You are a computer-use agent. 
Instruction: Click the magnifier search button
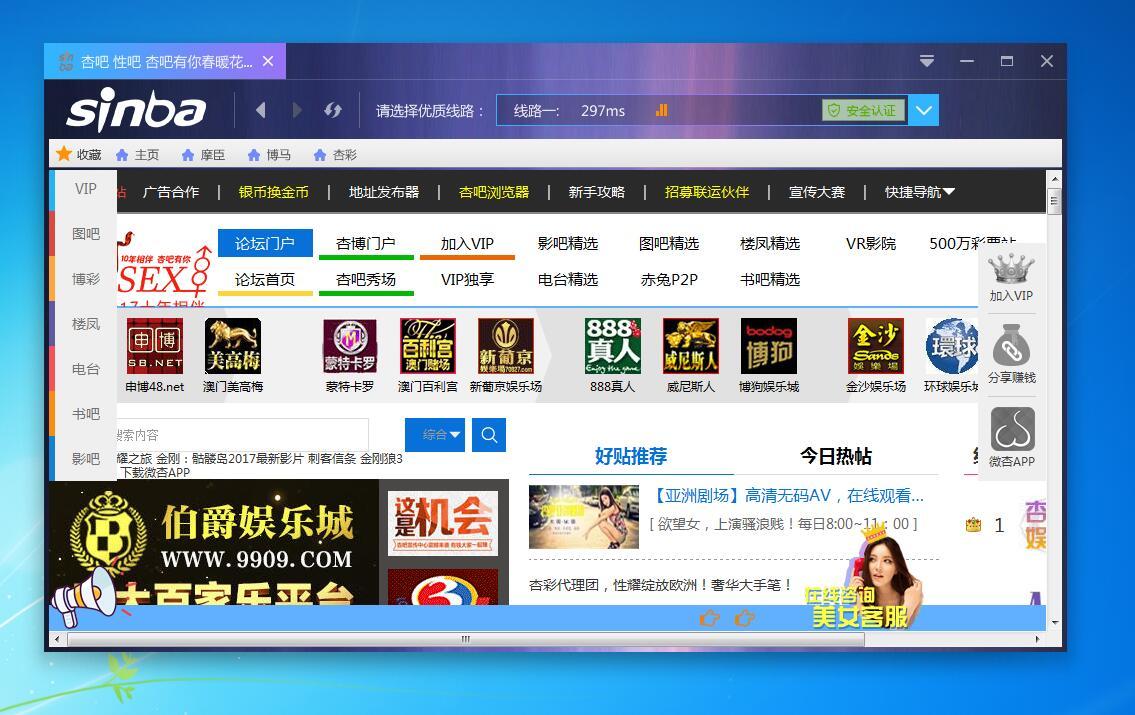coord(489,435)
